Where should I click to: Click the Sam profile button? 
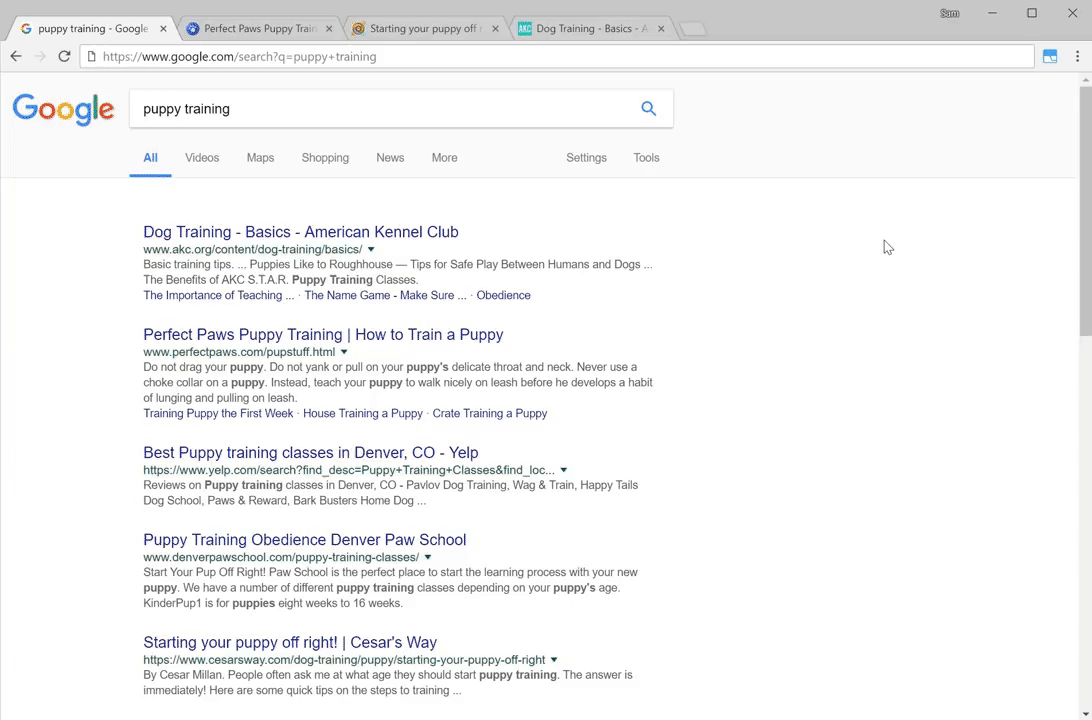(949, 13)
